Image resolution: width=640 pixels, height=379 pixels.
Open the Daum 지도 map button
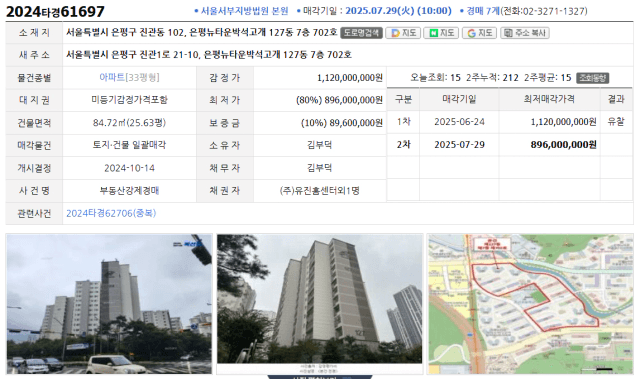[x=403, y=33]
